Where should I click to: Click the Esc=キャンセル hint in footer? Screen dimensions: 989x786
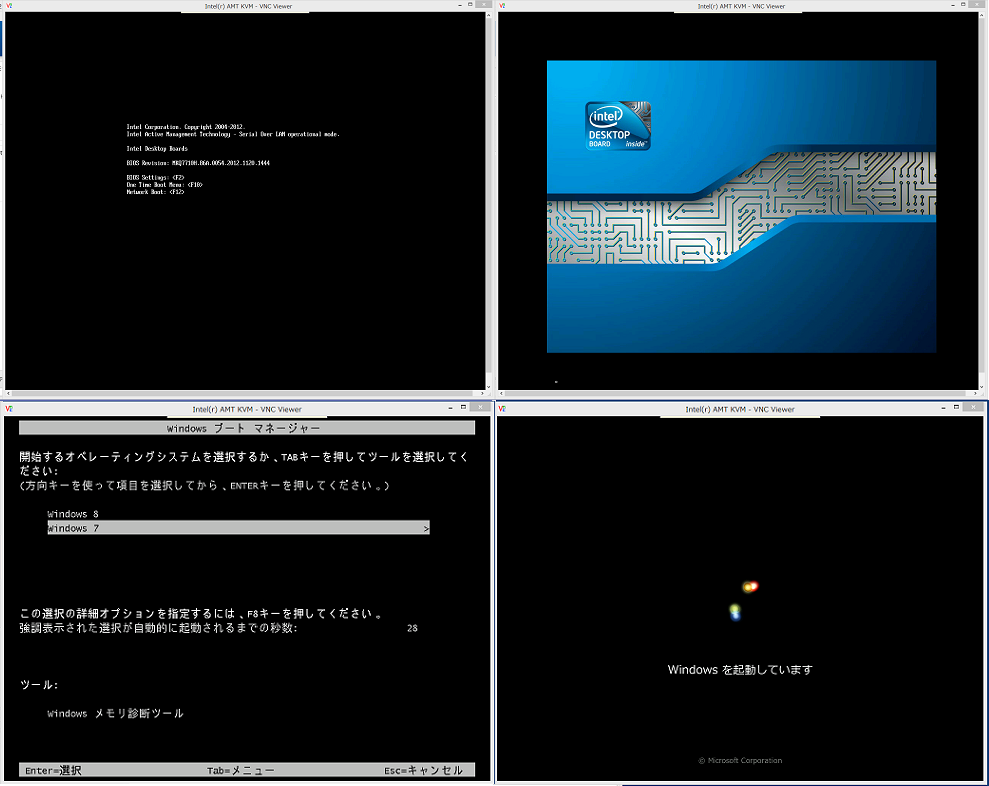point(423,770)
